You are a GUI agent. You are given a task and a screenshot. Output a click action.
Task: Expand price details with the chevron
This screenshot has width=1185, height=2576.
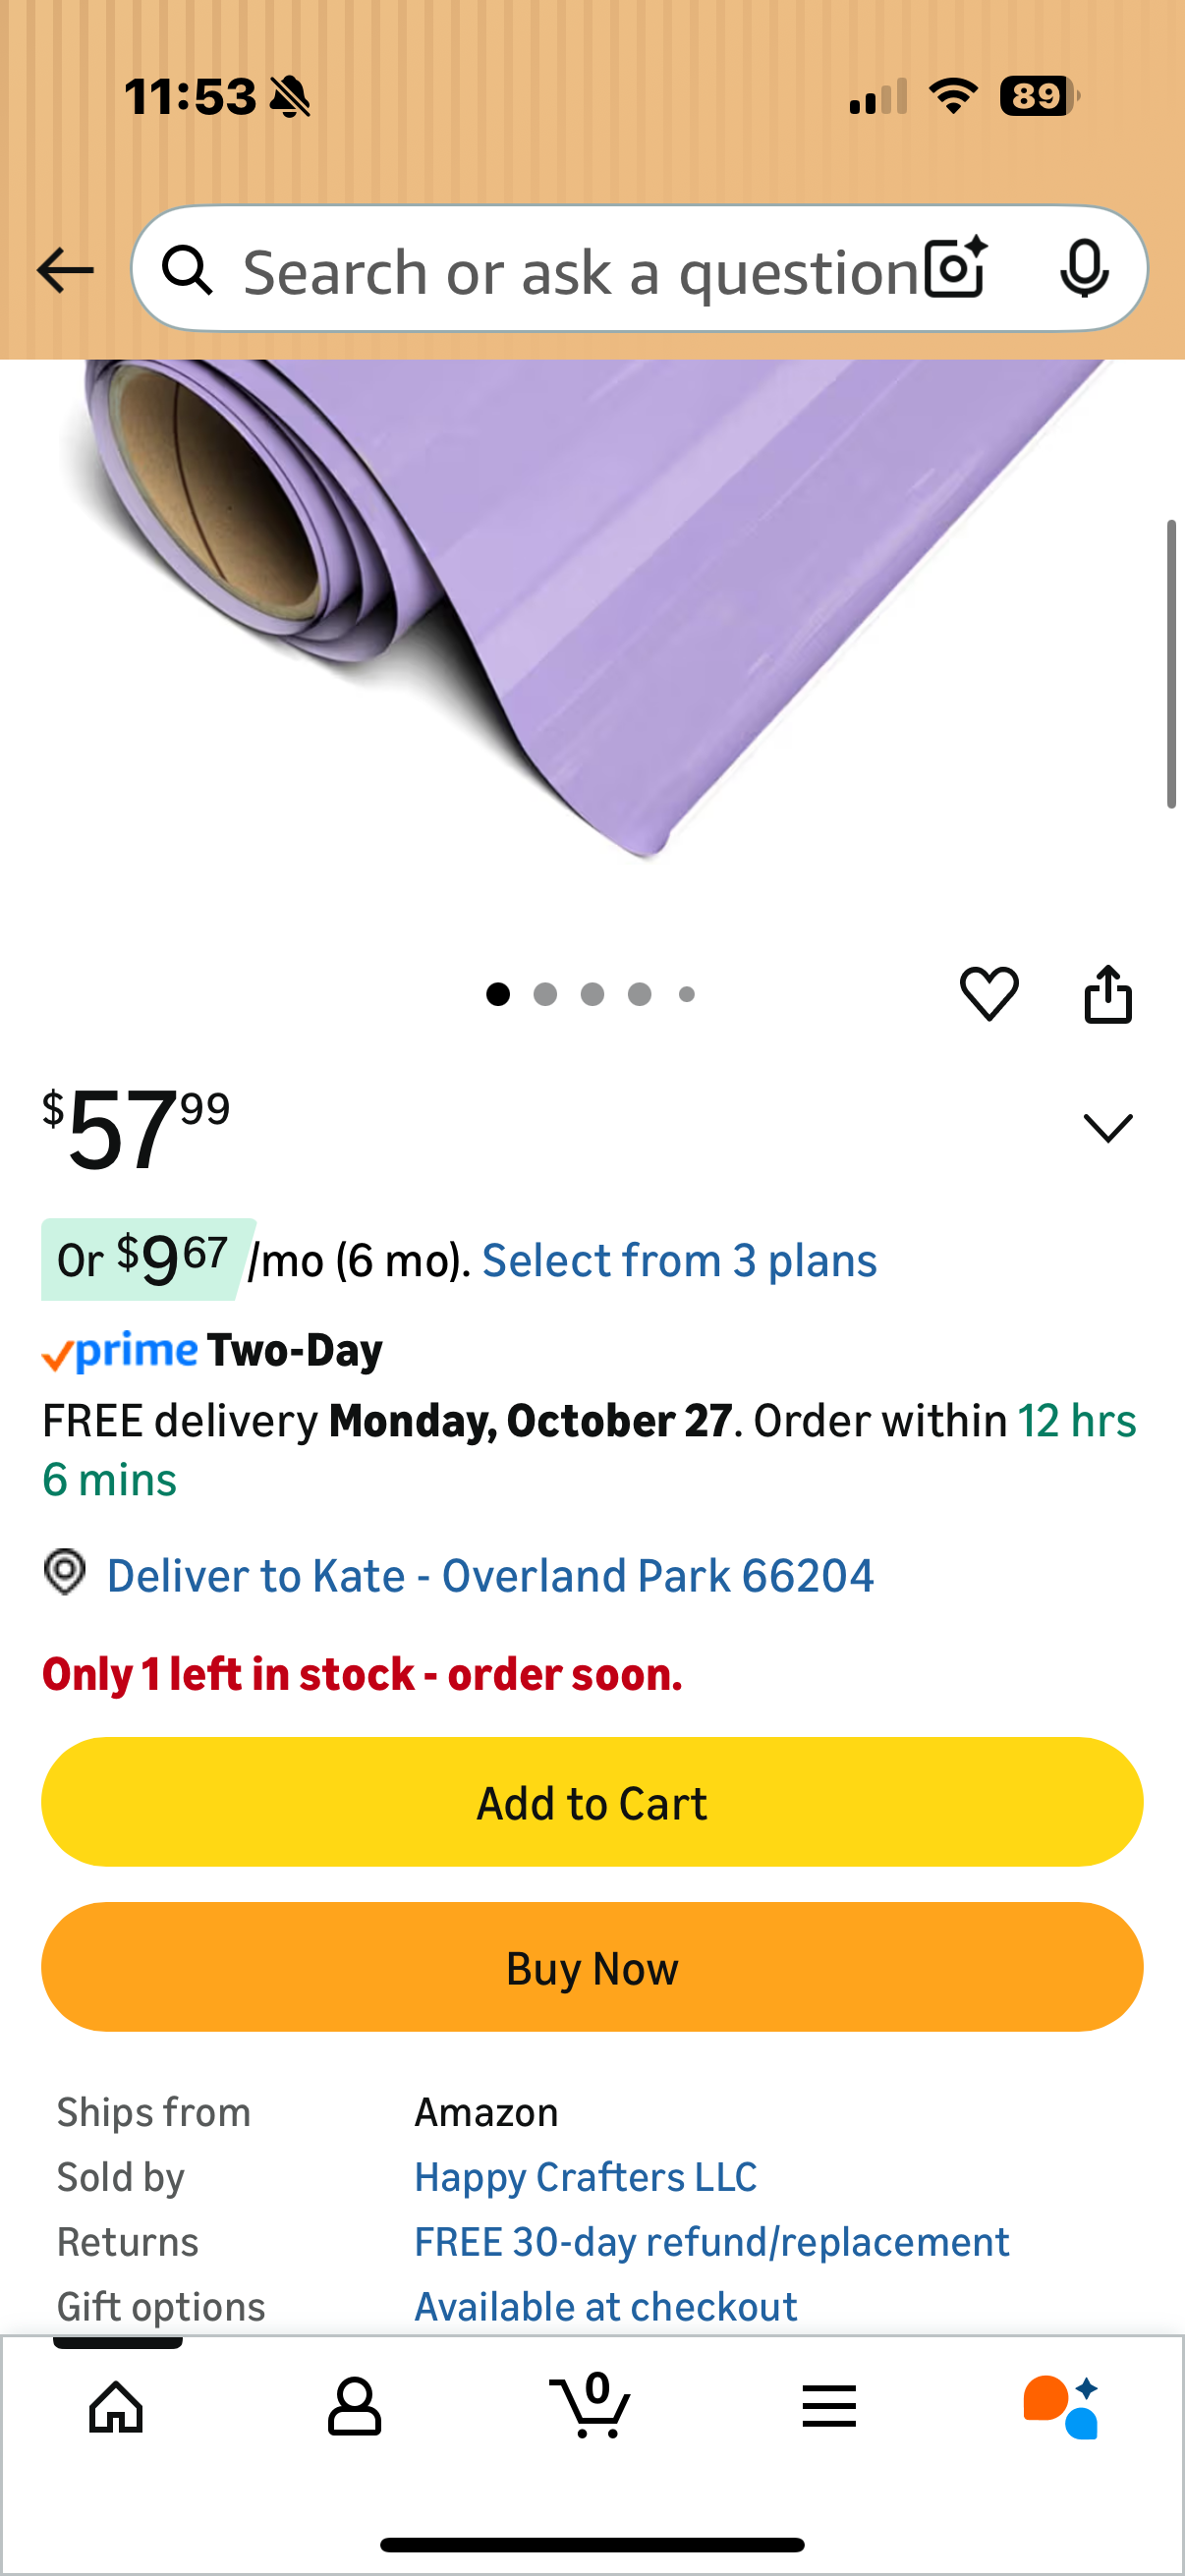coord(1108,1128)
